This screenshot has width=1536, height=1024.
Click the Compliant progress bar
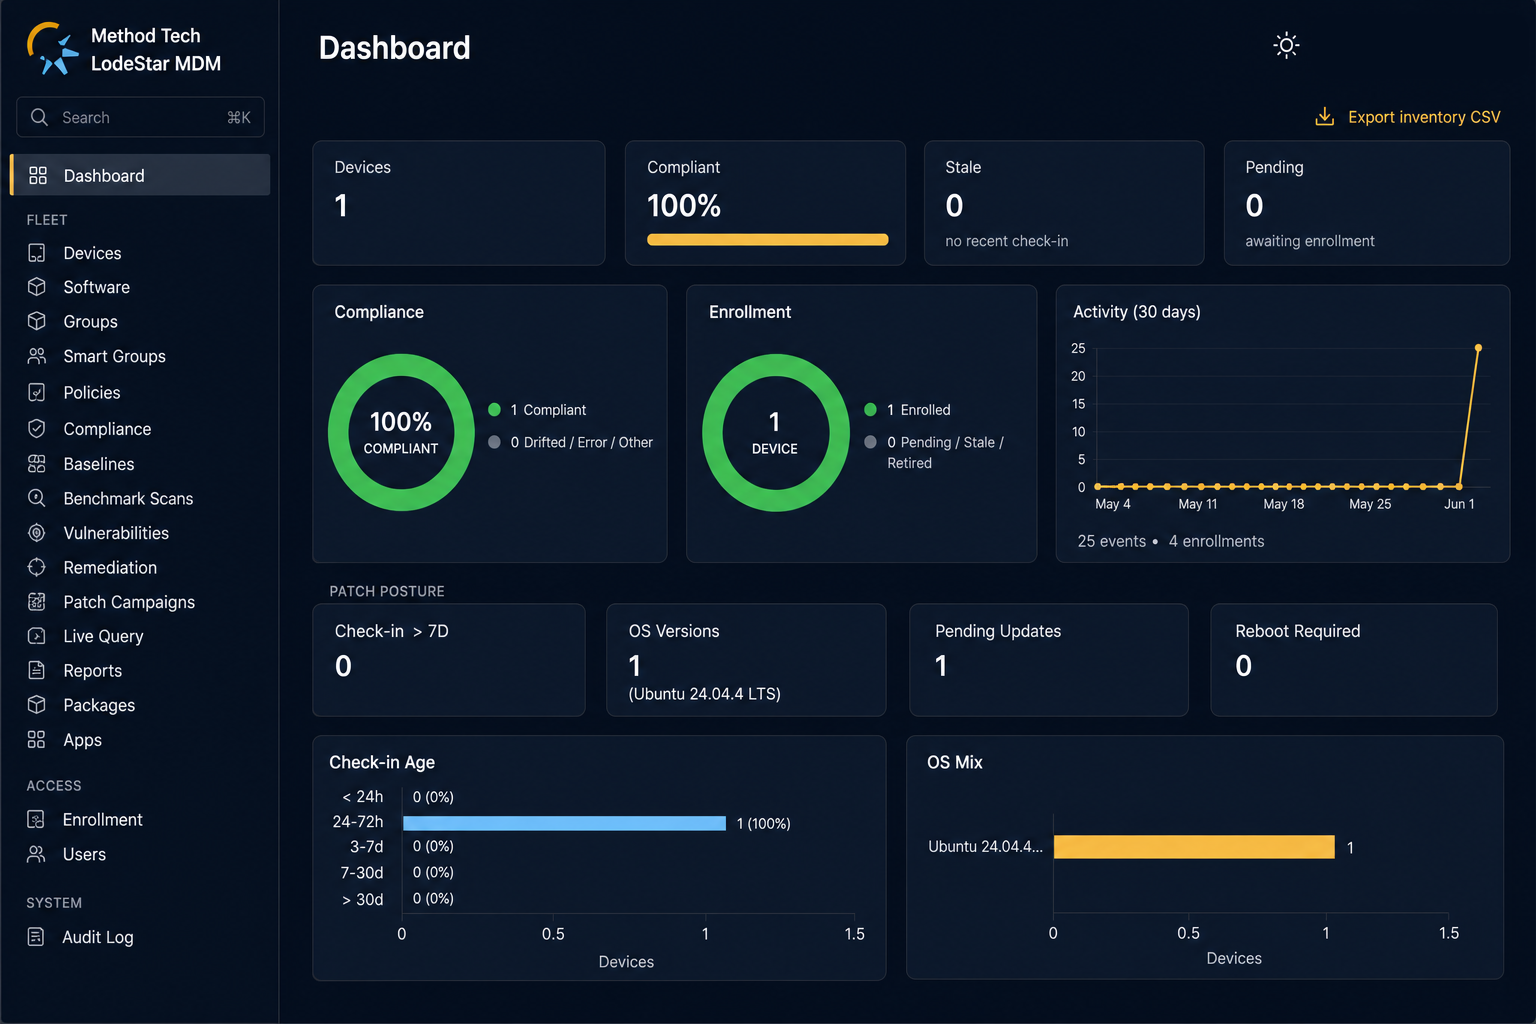click(x=768, y=240)
